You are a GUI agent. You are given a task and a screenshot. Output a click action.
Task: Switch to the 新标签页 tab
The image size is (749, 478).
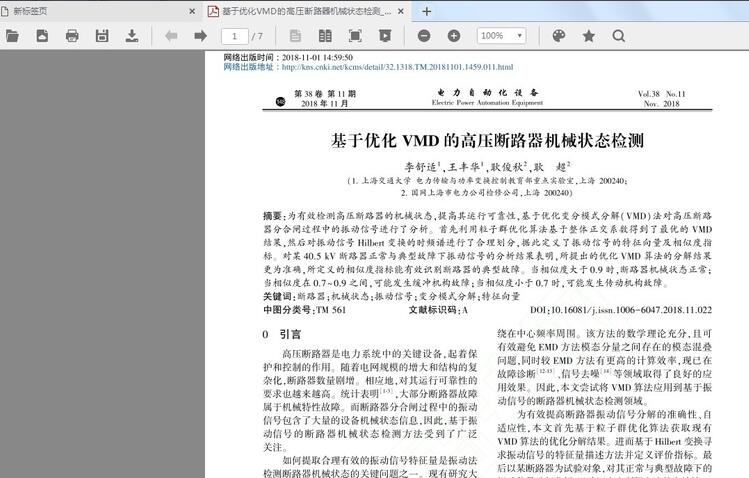coord(90,11)
